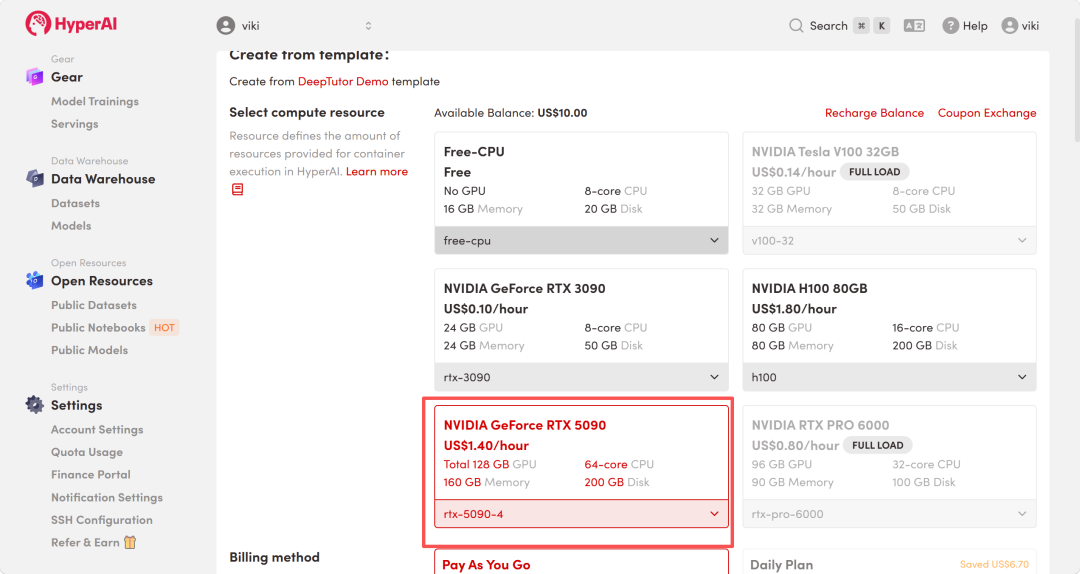The height and width of the screenshot is (574, 1080).
Task: Expand the h100 dropdown
Action: tap(889, 377)
